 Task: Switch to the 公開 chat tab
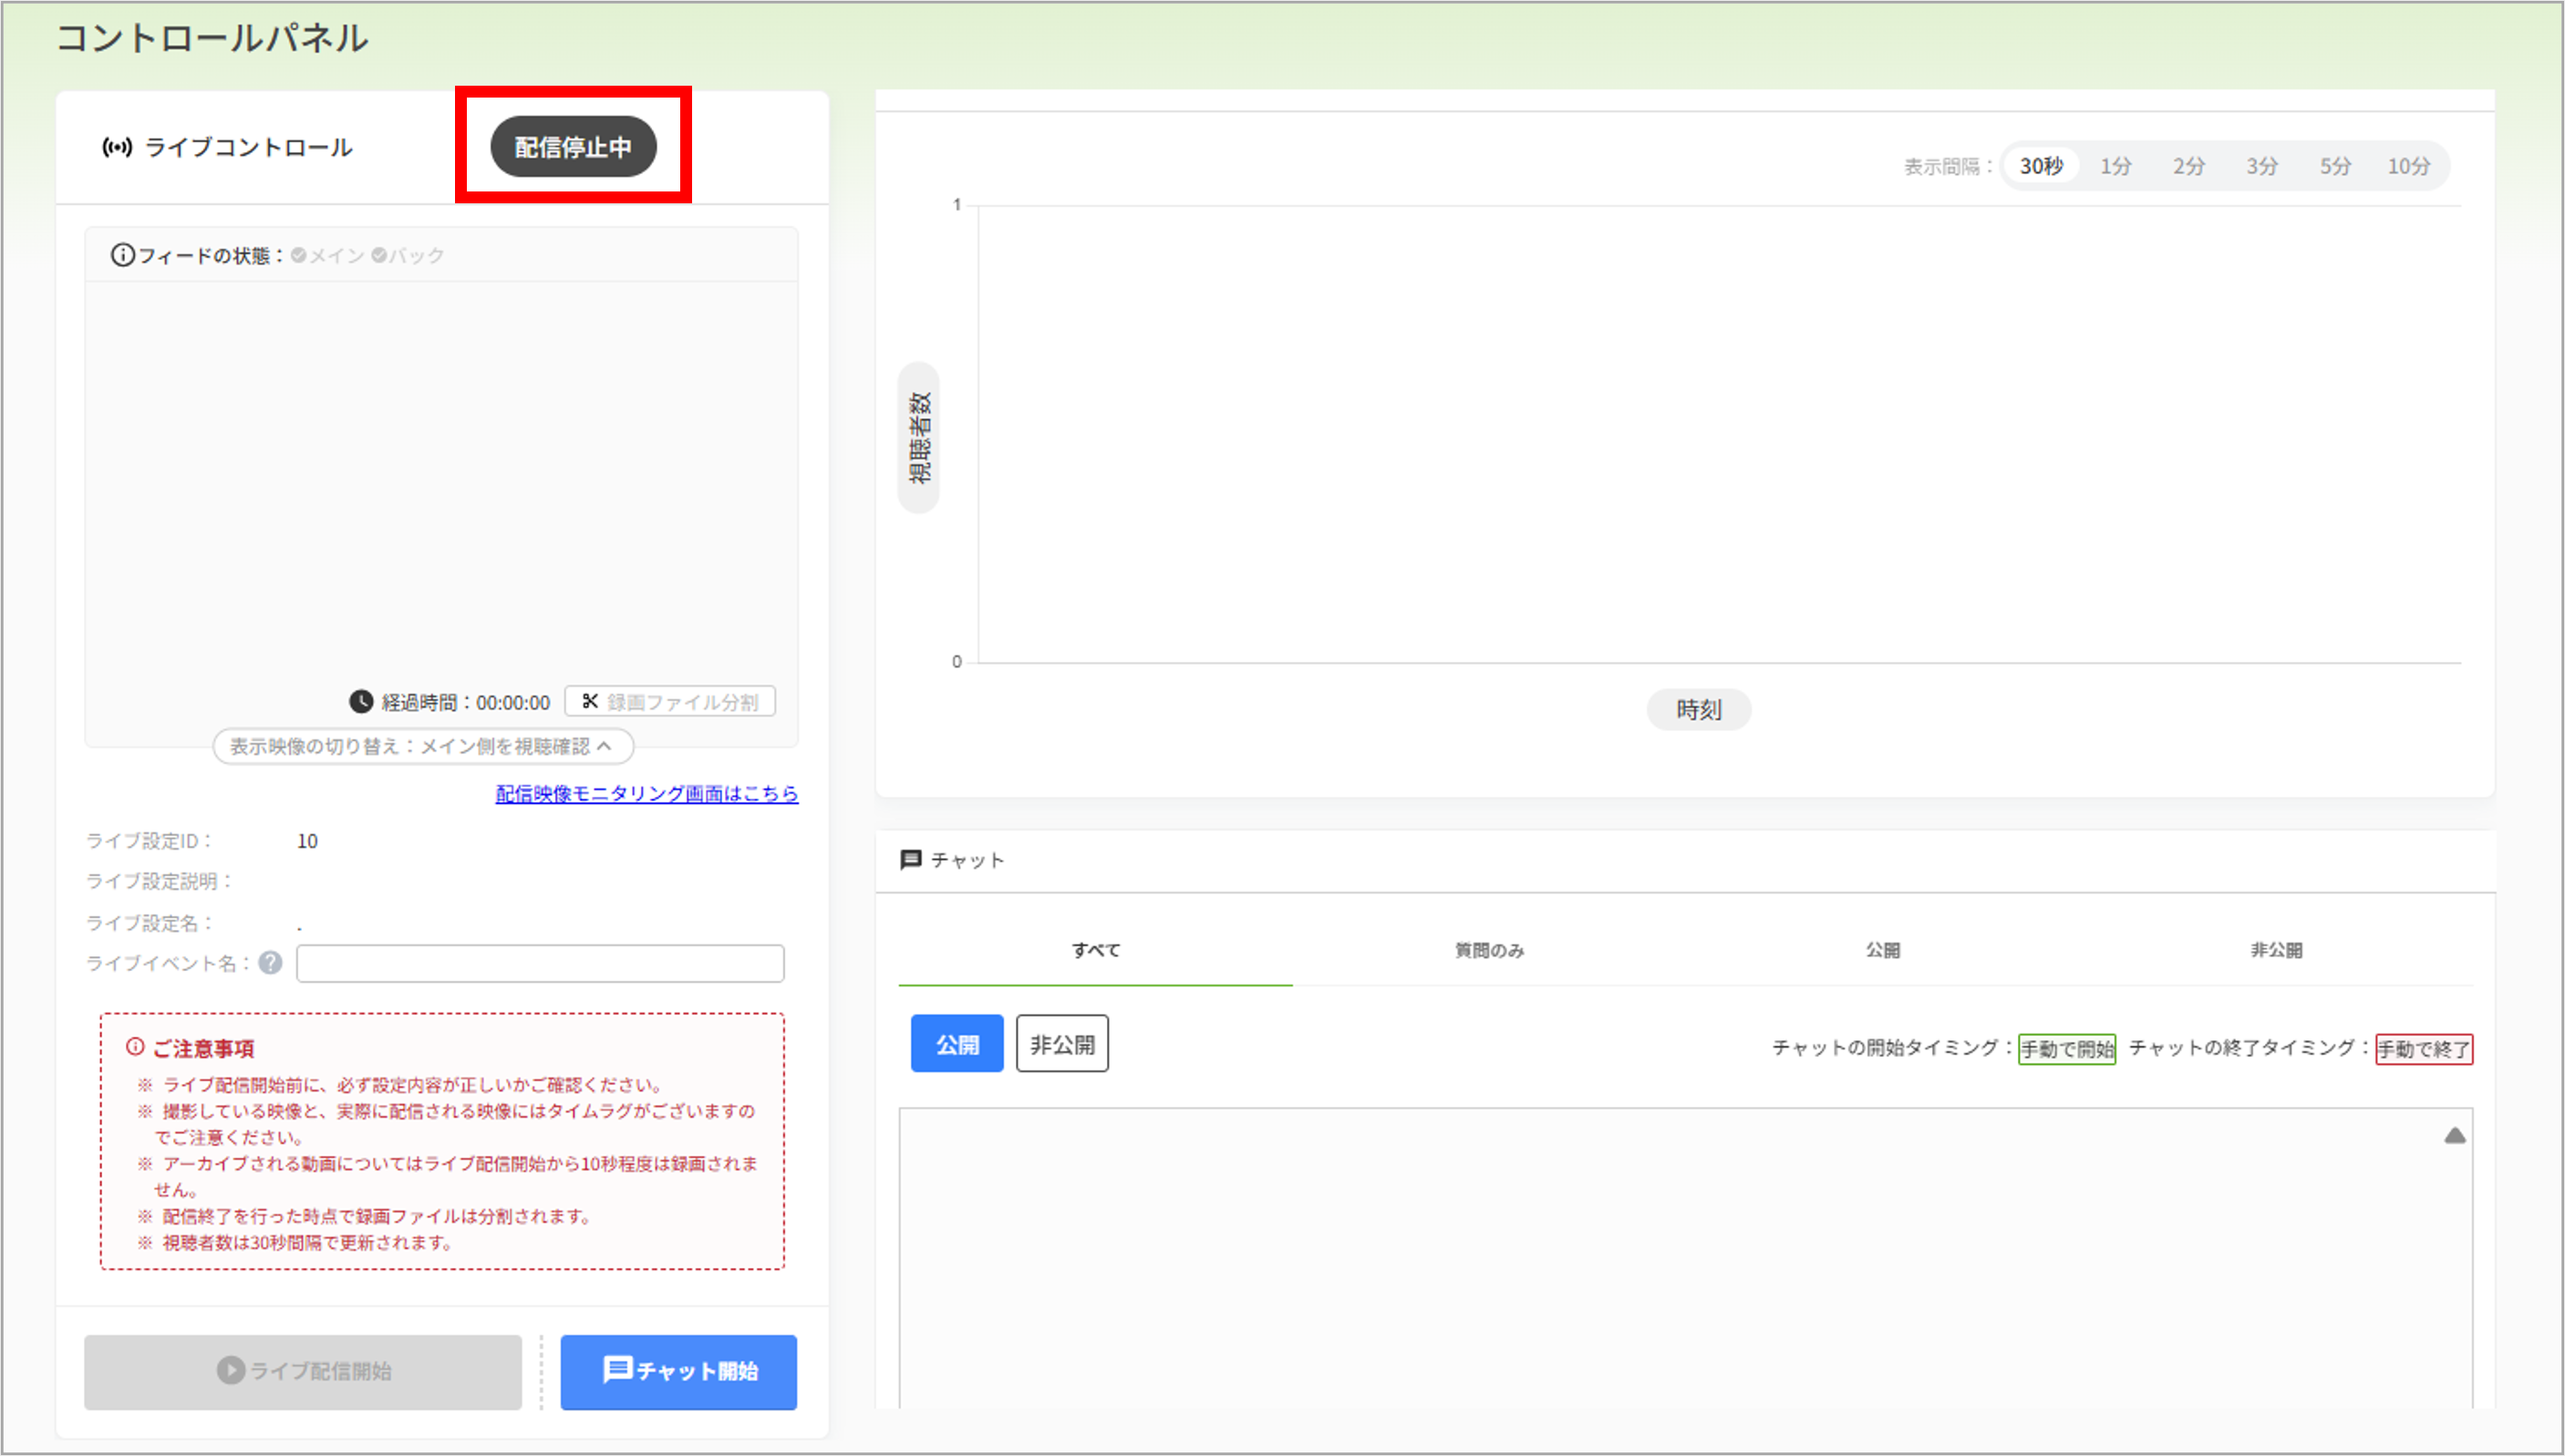coord(1883,950)
